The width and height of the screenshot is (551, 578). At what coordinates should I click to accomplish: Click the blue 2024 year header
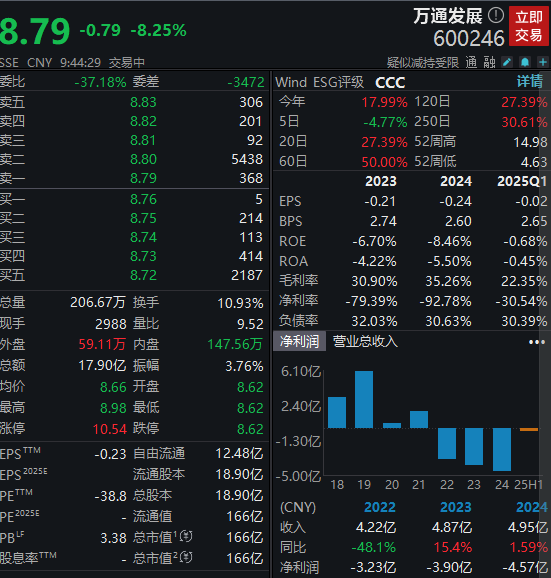tap(531, 508)
